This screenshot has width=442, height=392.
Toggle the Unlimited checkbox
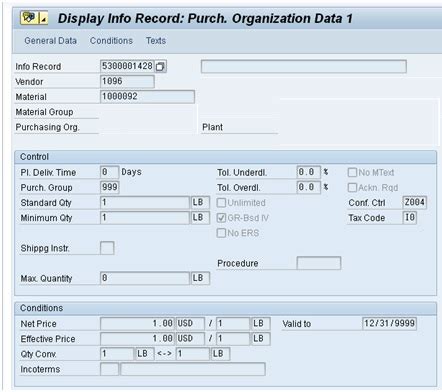(x=221, y=203)
